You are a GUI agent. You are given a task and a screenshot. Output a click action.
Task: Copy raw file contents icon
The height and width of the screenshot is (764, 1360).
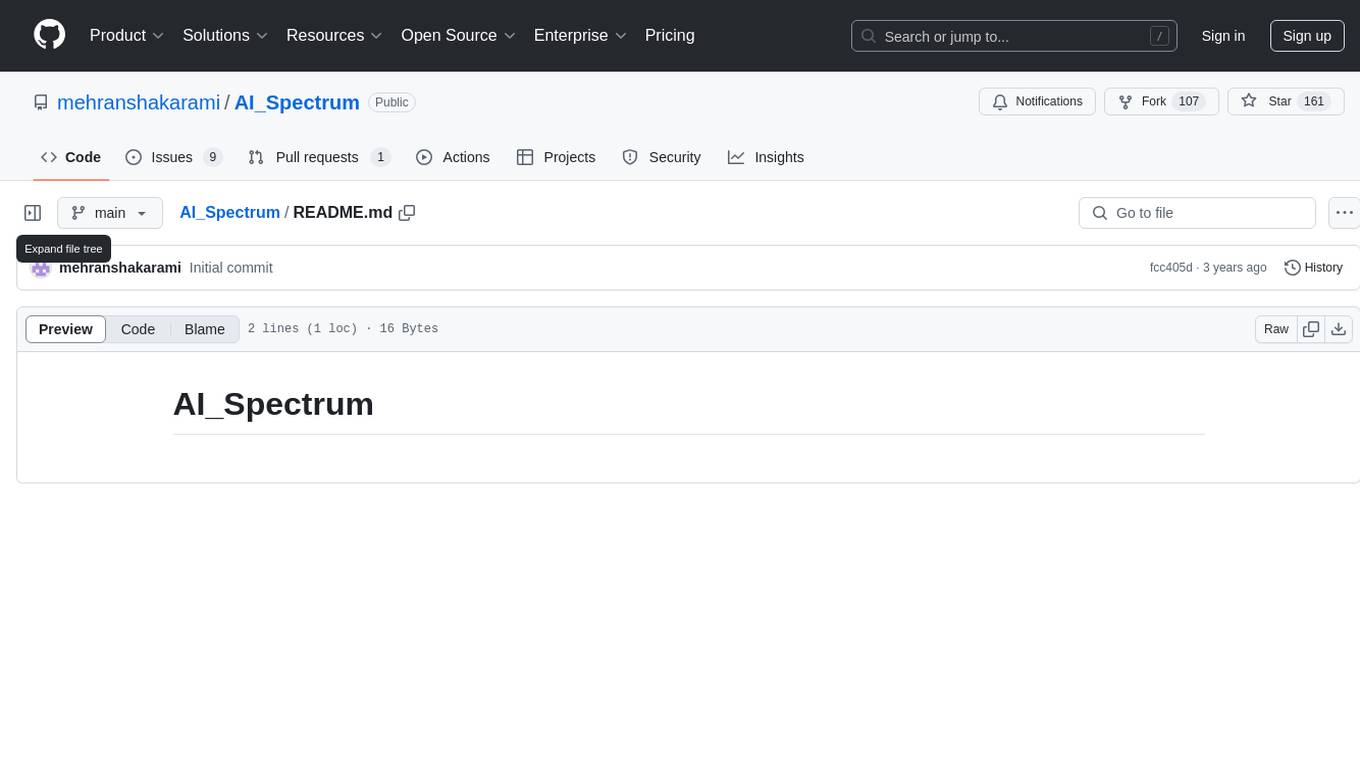[x=1311, y=329]
